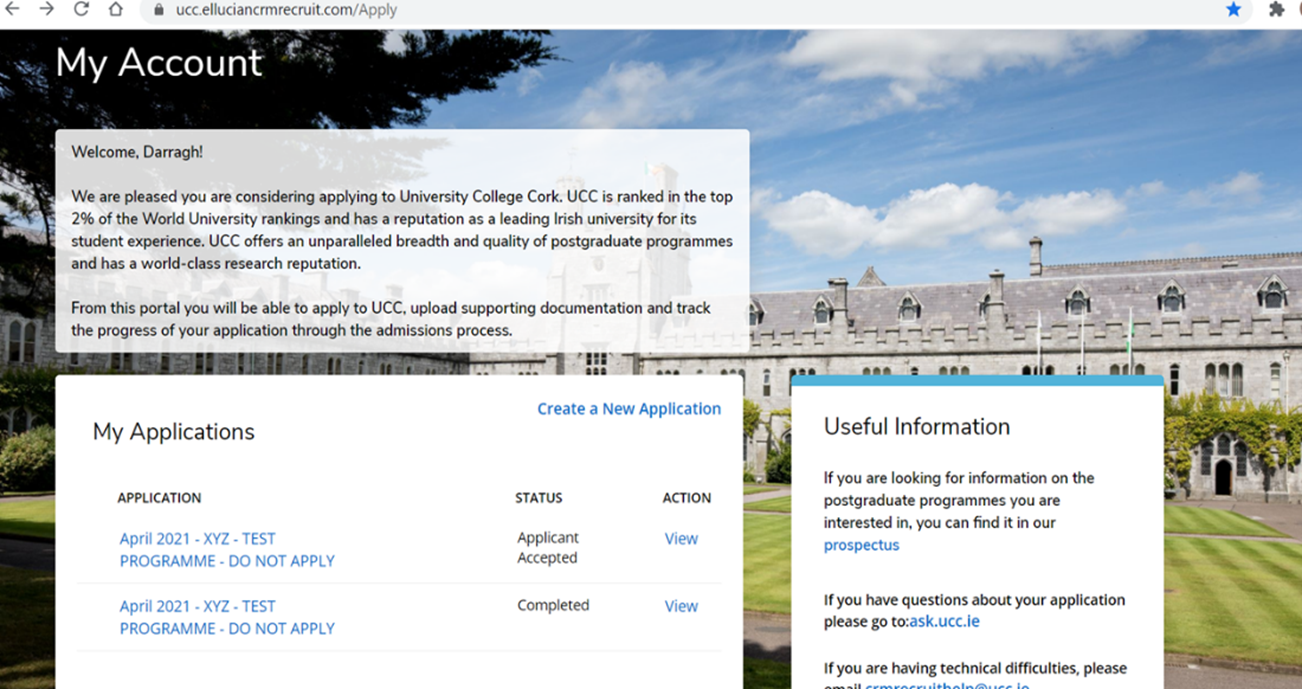1302x689 pixels.
Task: Bookmark this page with the star icon
Action: coord(1233,9)
